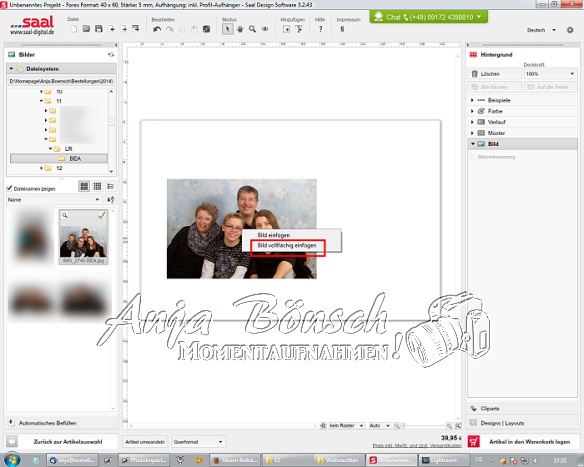Viewport: 584px width, 467px height.
Task: Open the green Chat button
Action: [429, 17]
